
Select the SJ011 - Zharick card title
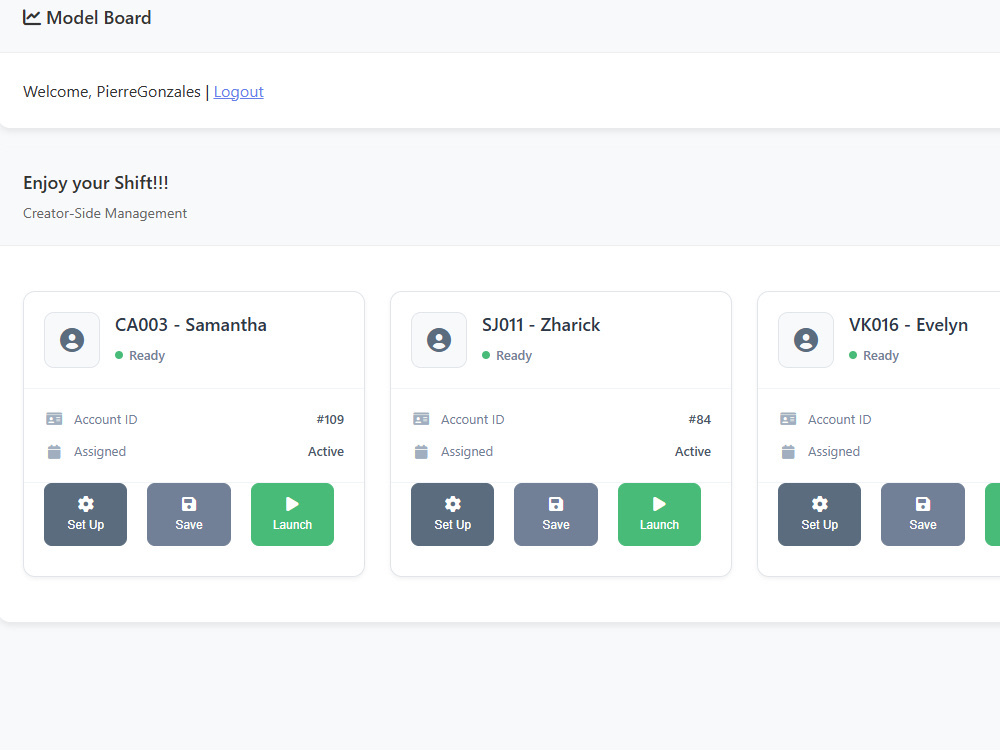tap(541, 325)
